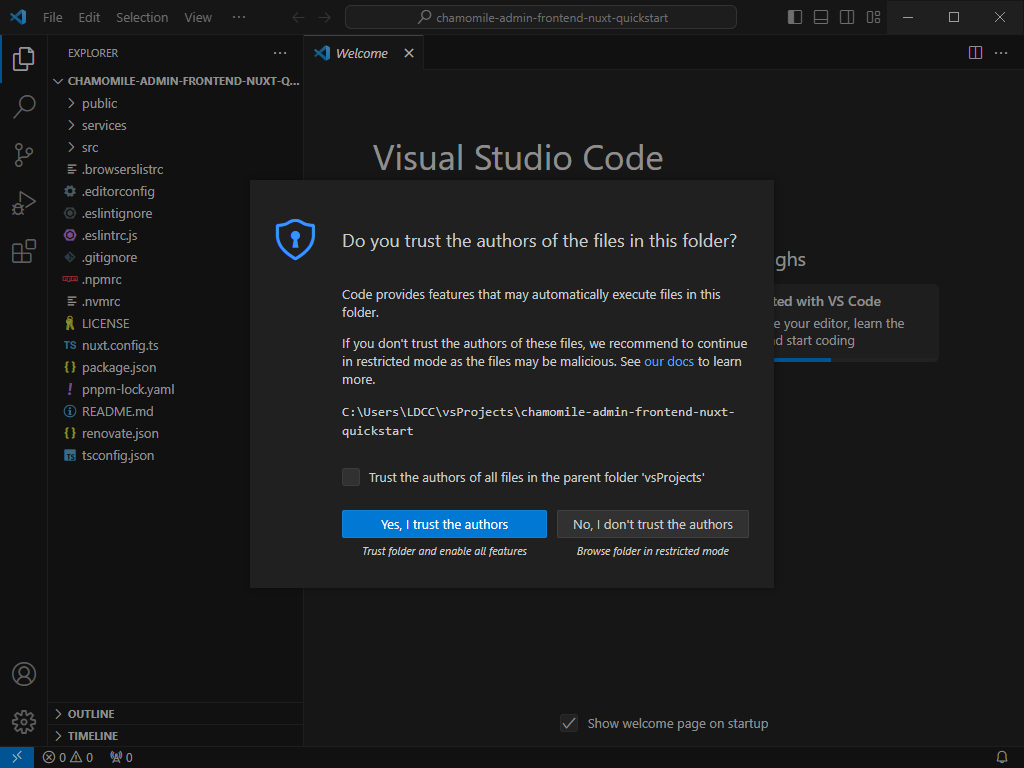Open the Edit menu
Viewport: 1024px width, 768px height.
click(89, 18)
